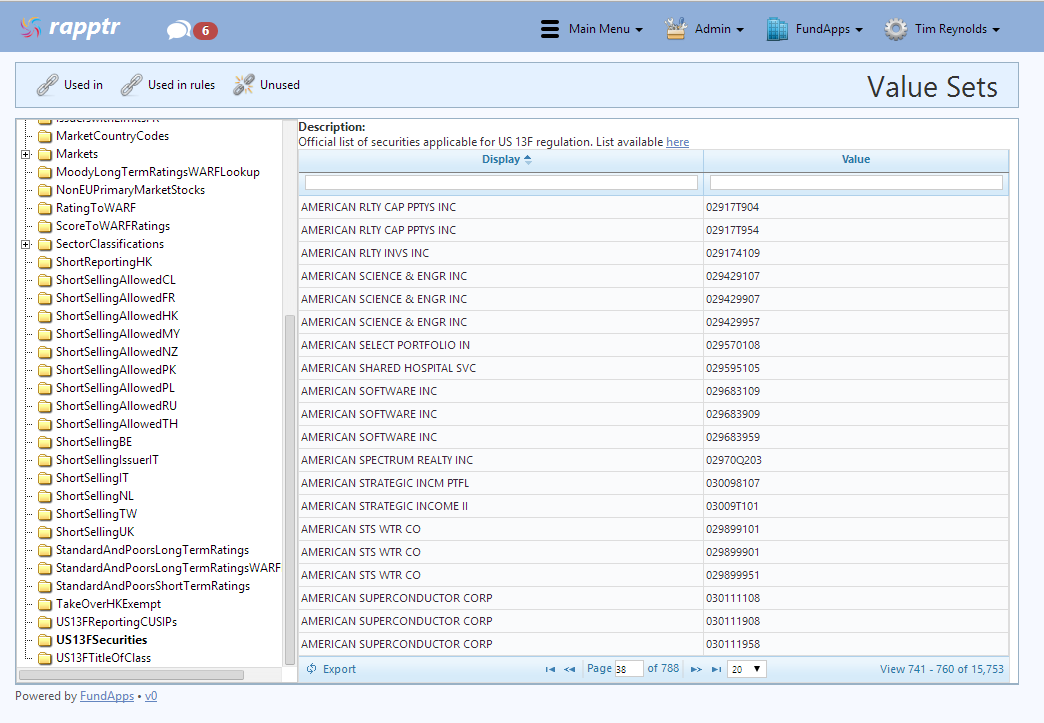Click the ShortSellingIssuerIT folder icon
The width and height of the screenshot is (1044, 723).
[x=45, y=460]
